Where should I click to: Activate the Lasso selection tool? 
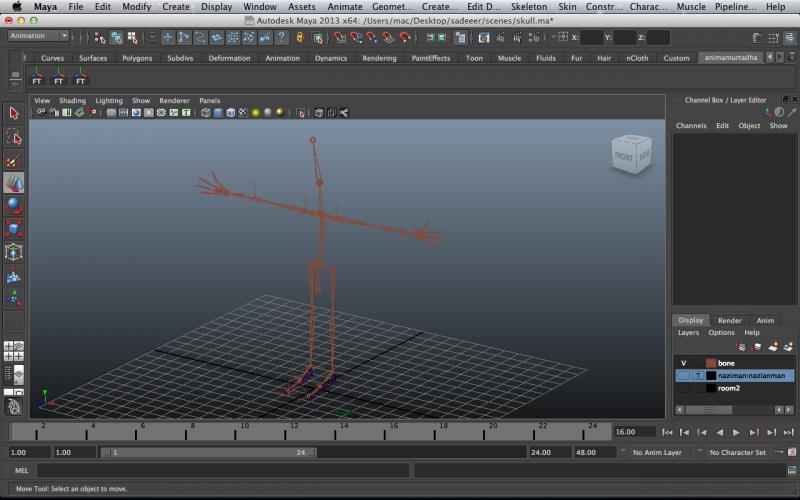[x=14, y=137]
